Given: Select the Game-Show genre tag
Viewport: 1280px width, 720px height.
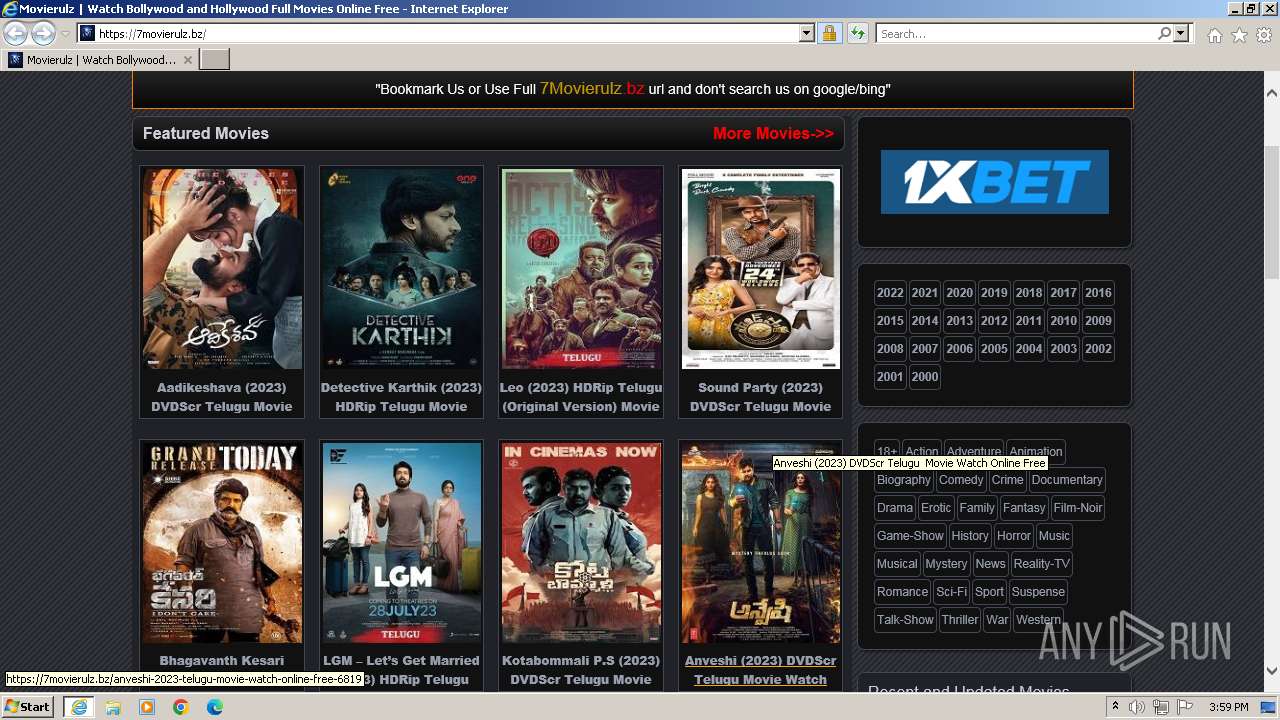Looking at the screenshot, I should point(910,536).
